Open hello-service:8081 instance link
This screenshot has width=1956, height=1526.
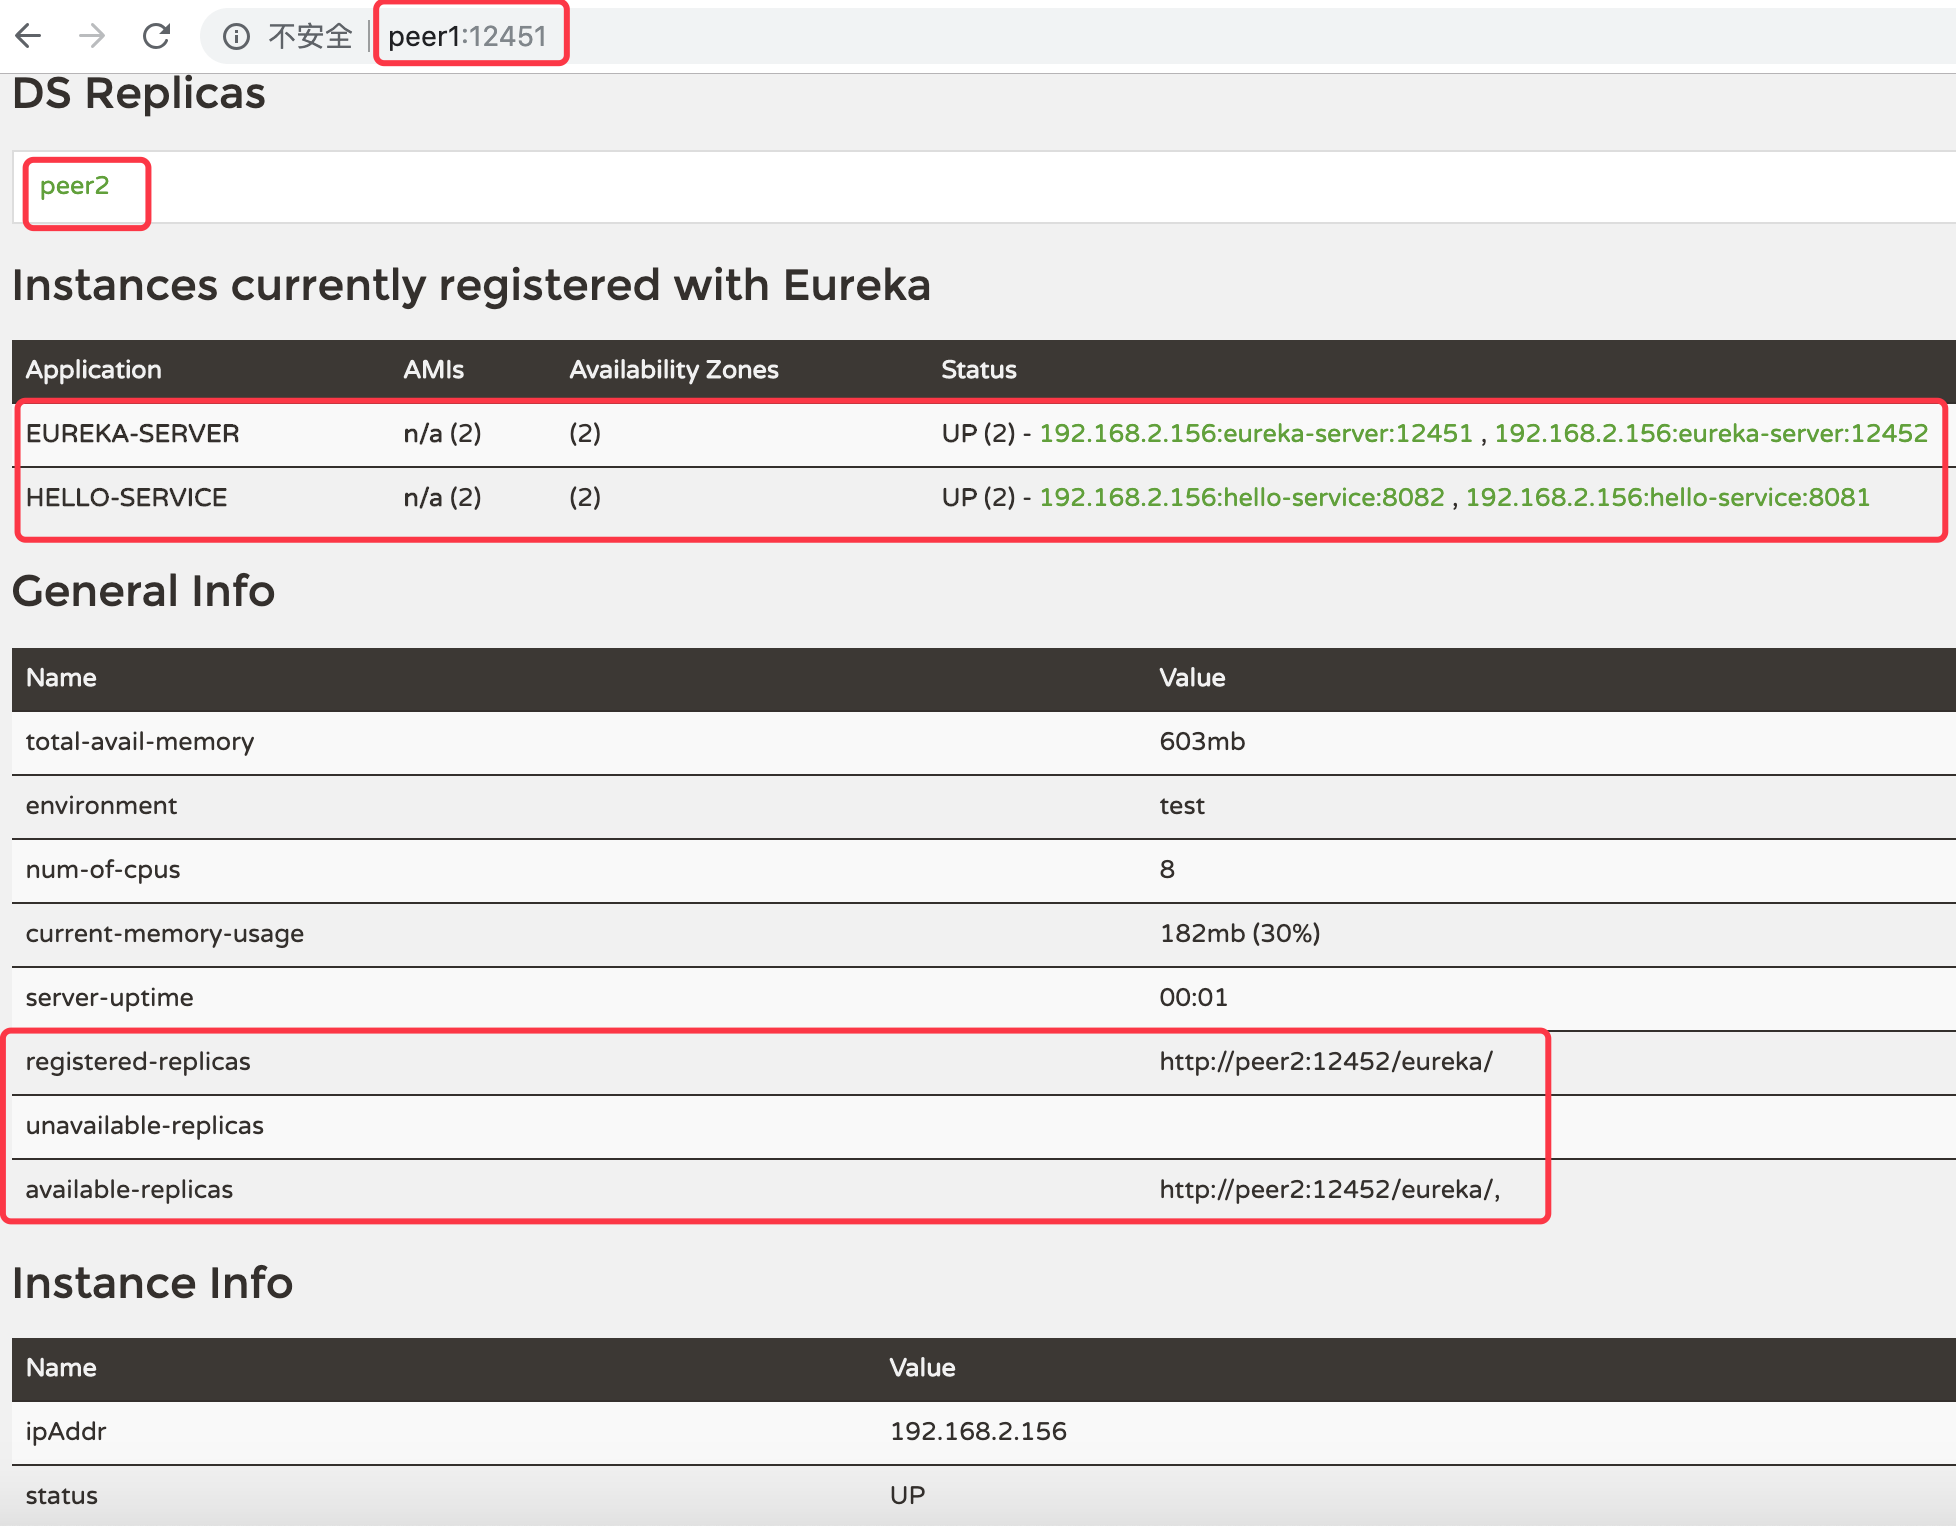[x=1667, y=497]
